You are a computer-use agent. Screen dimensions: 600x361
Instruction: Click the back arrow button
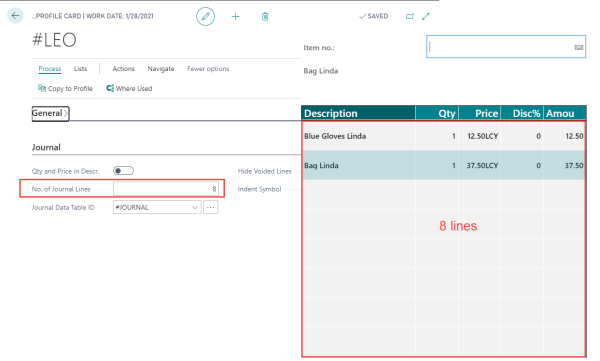tap(15, 16)
